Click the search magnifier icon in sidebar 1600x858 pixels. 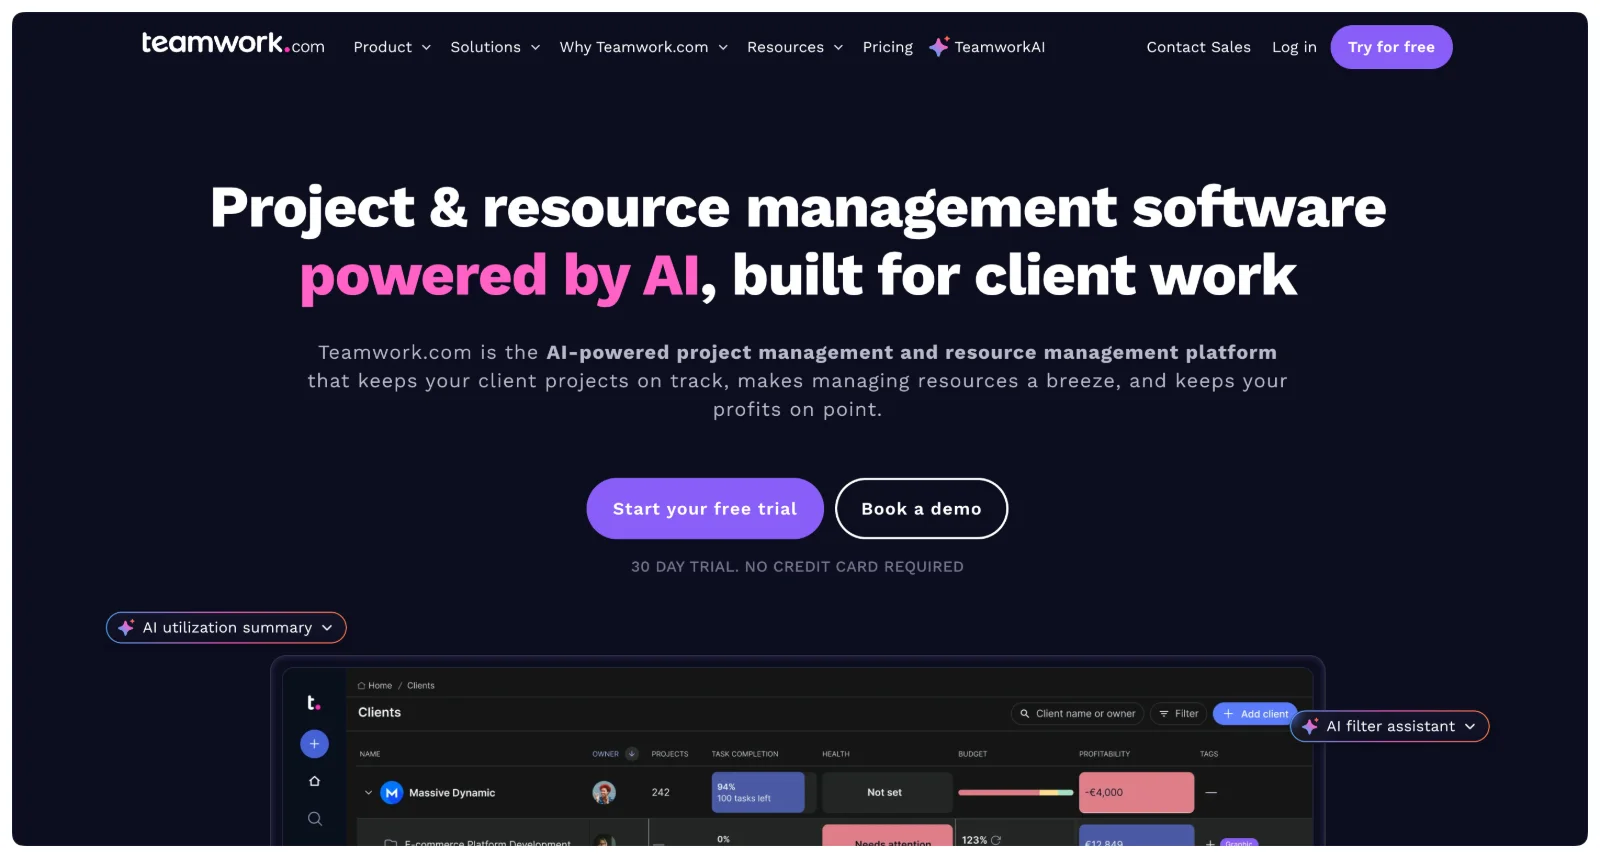[x=314, y=819]
